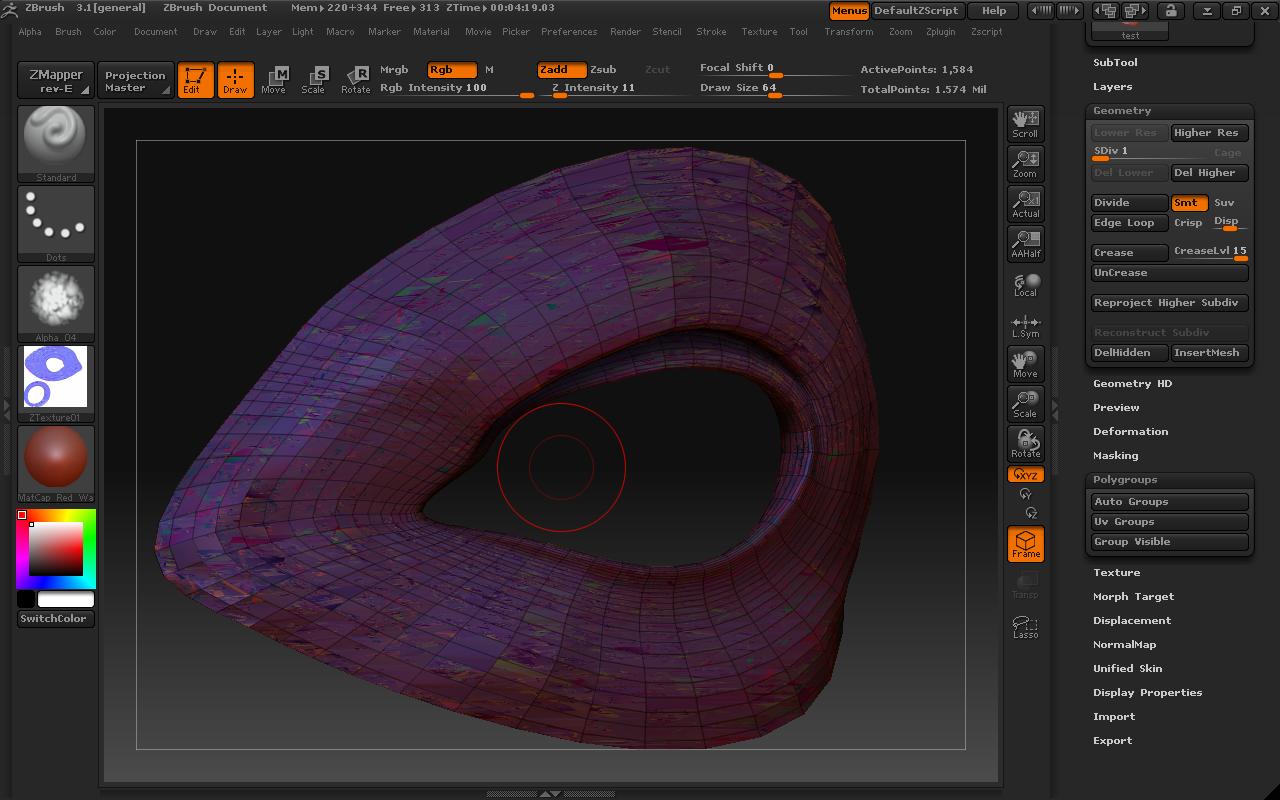Open the MatCap Red Wax material picker
Screen dimensions: 1280x800
pos(56,464)
